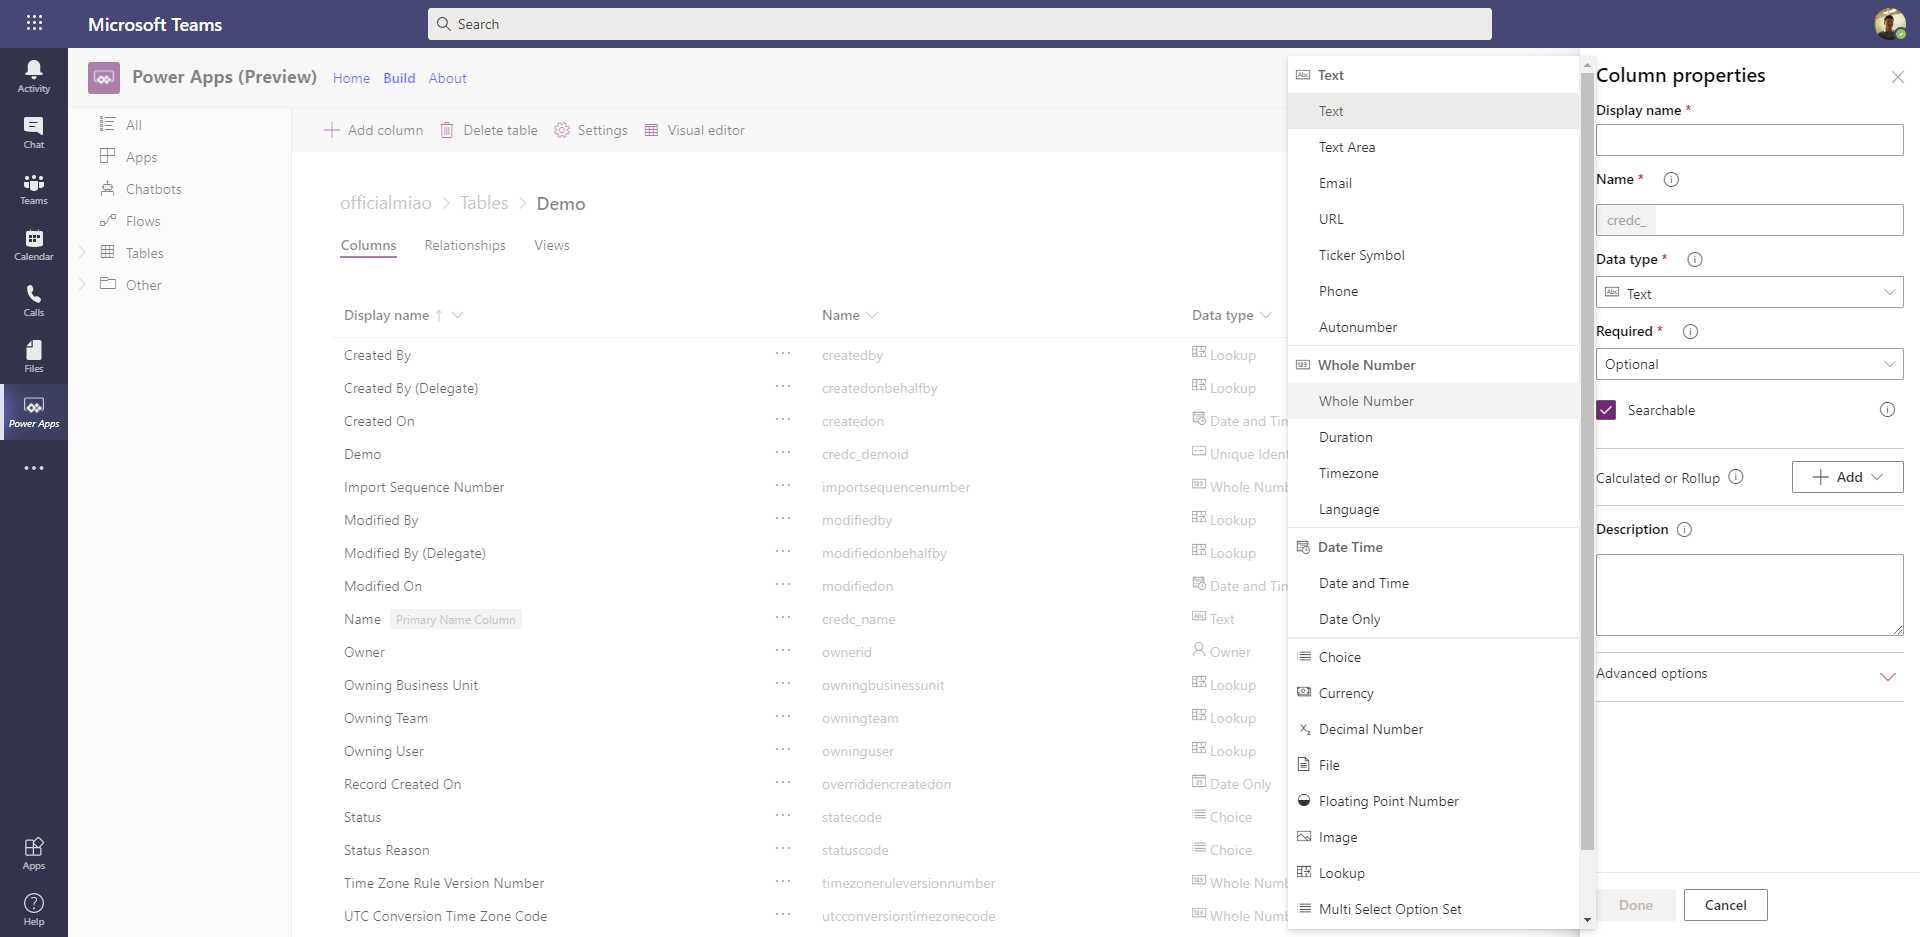Select the Power Apps rail icon
1920x937 pixels.
click(34, 412)
